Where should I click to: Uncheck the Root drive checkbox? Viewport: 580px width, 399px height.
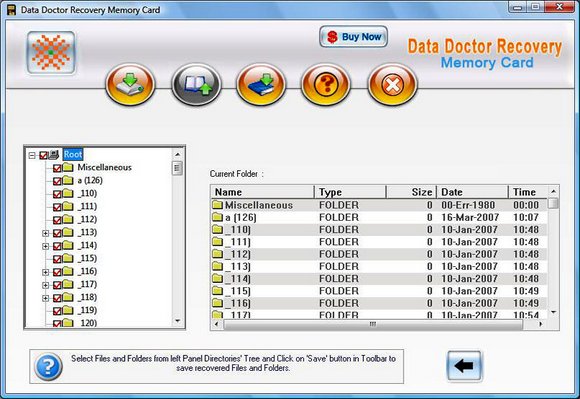point(44,155)
